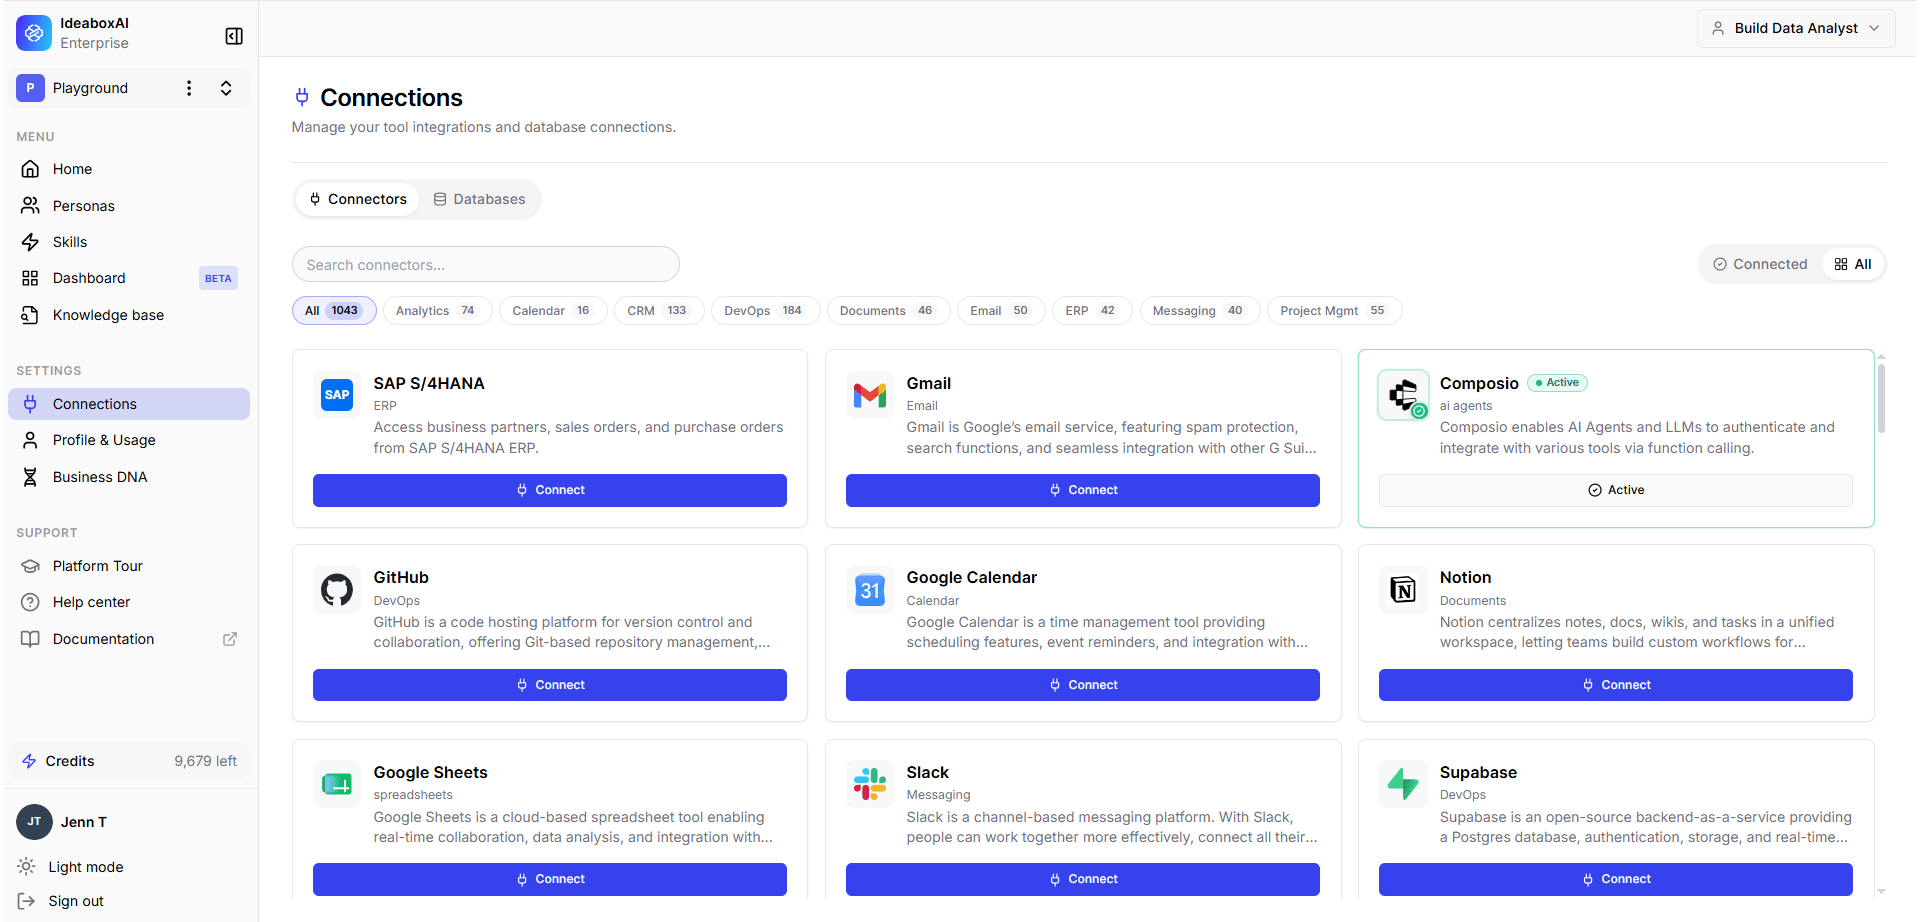Filter by CRM category chip

click(659, 311)
